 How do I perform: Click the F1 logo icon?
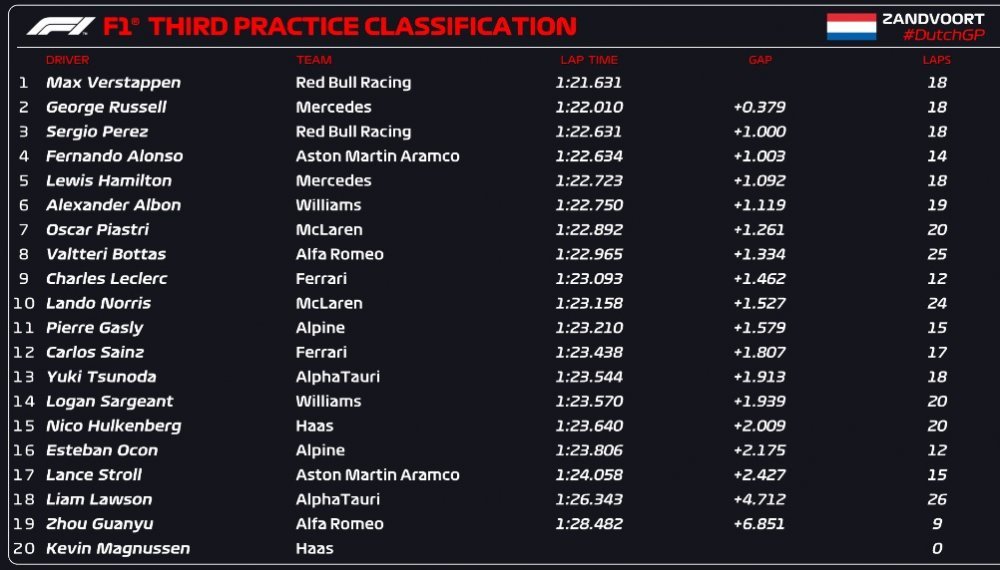pyautogui.click(x=61, y=26)
